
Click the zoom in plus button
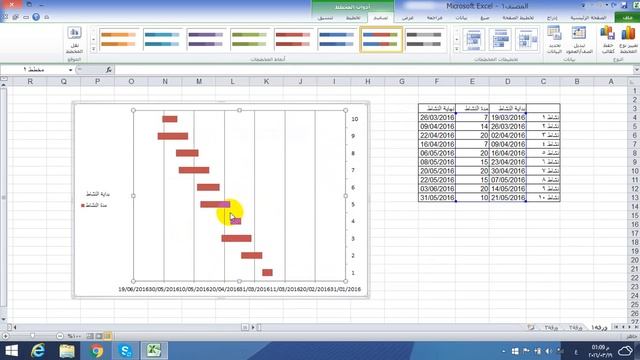coord(5,336)
